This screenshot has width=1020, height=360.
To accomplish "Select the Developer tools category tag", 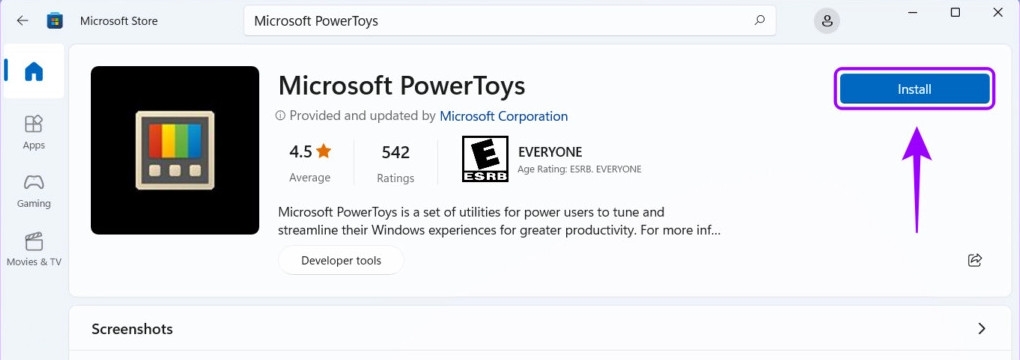I will click(341, 260).
